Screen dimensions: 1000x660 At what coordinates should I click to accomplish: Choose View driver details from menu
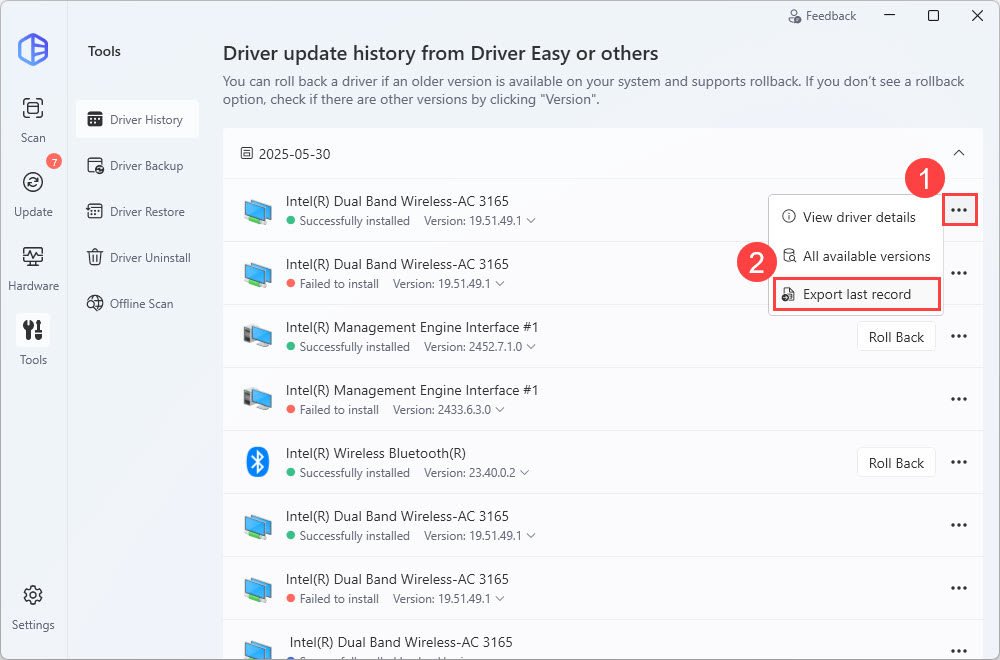click(x=858, y=217)
